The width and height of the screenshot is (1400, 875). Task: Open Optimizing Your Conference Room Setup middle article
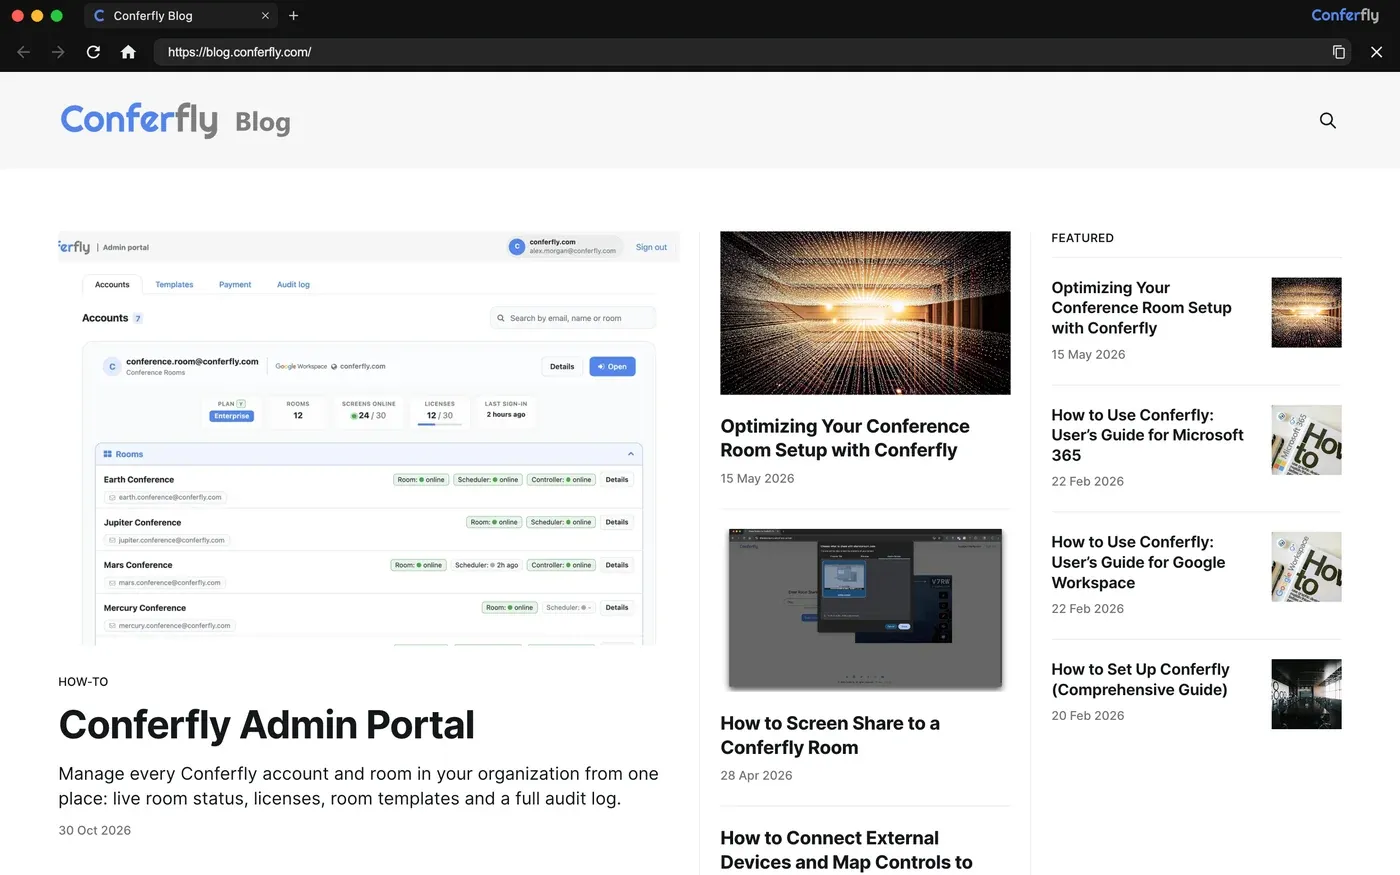pos(845,438)
